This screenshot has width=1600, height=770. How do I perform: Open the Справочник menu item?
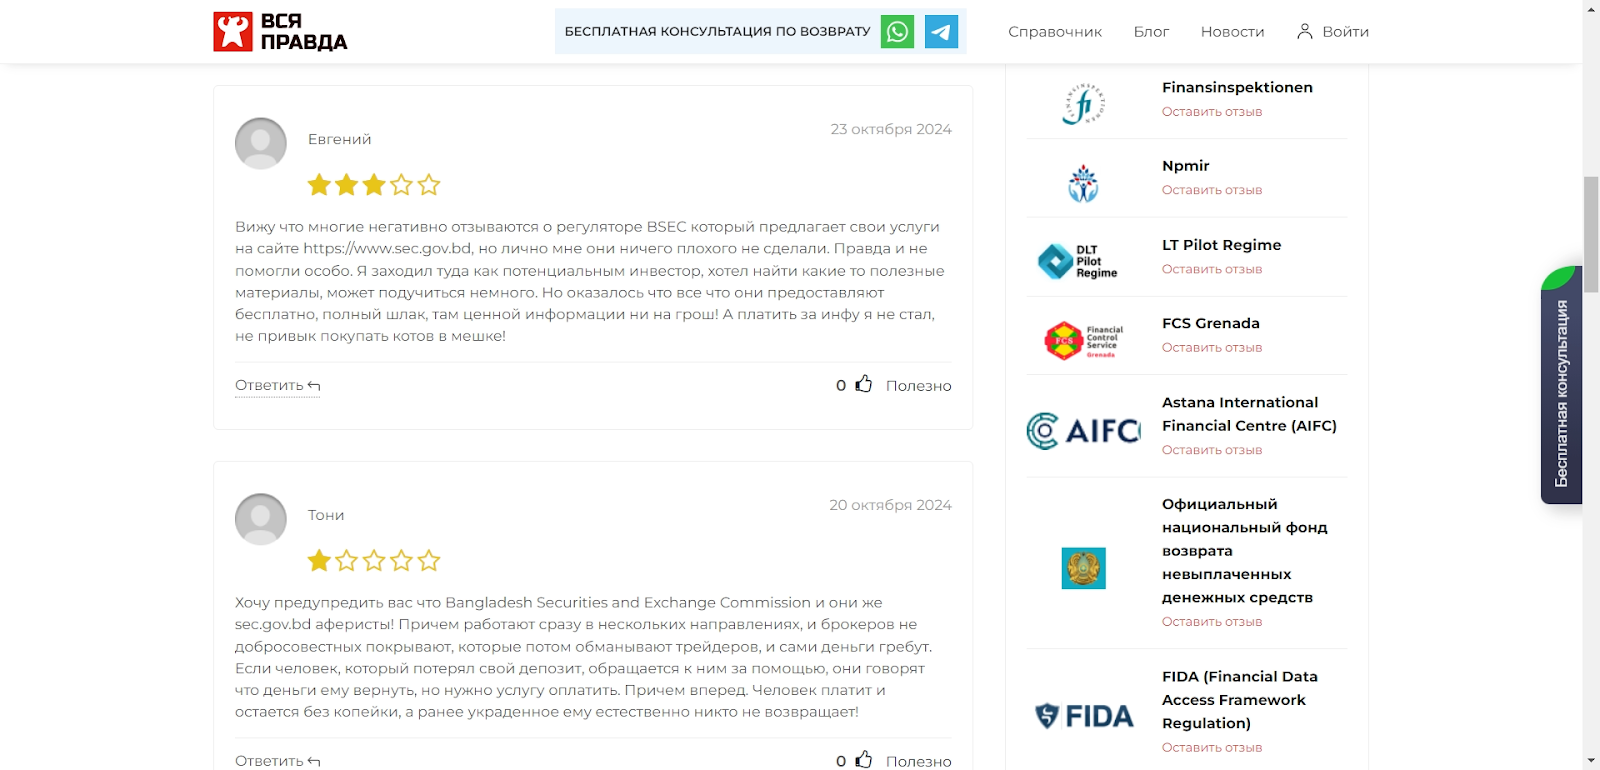1056,31
